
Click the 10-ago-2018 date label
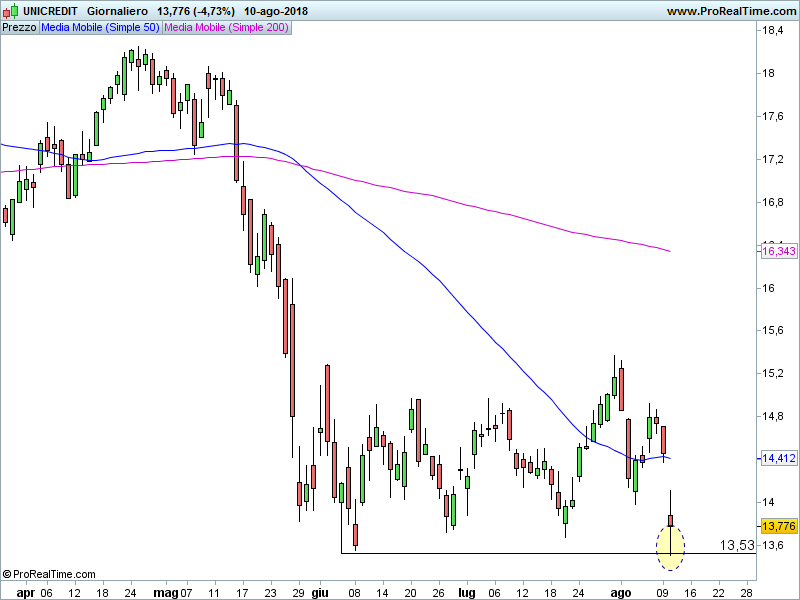tap(276, 11)
